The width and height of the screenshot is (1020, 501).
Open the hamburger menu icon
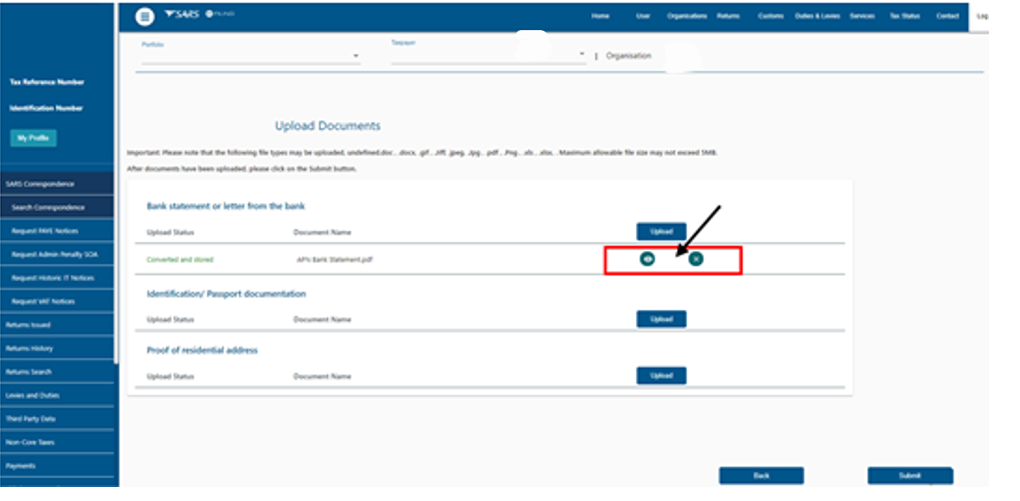click(145, 16)
